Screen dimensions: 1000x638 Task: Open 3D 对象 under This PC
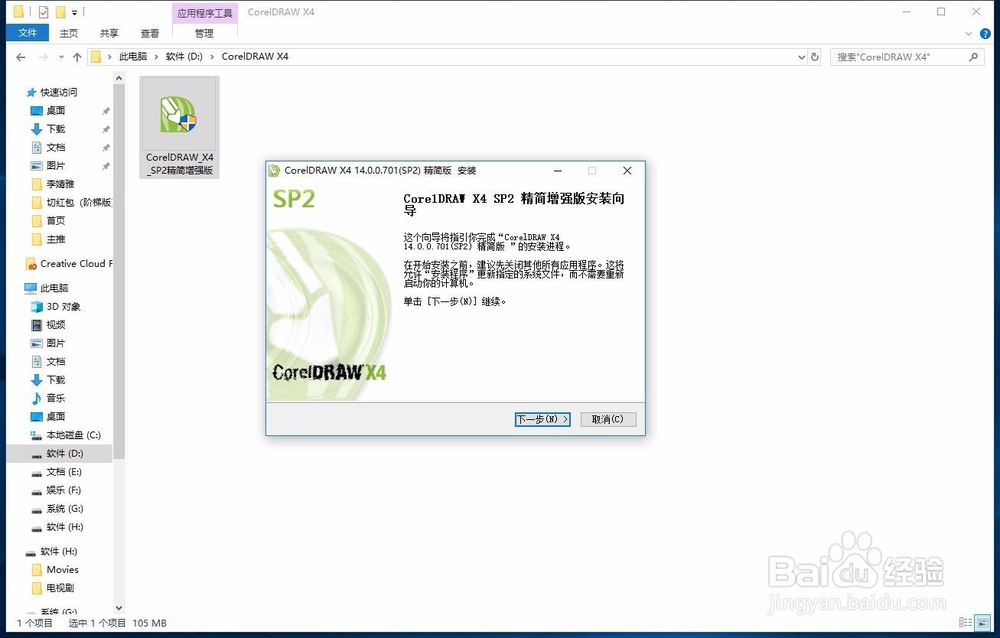pos(63,306)
